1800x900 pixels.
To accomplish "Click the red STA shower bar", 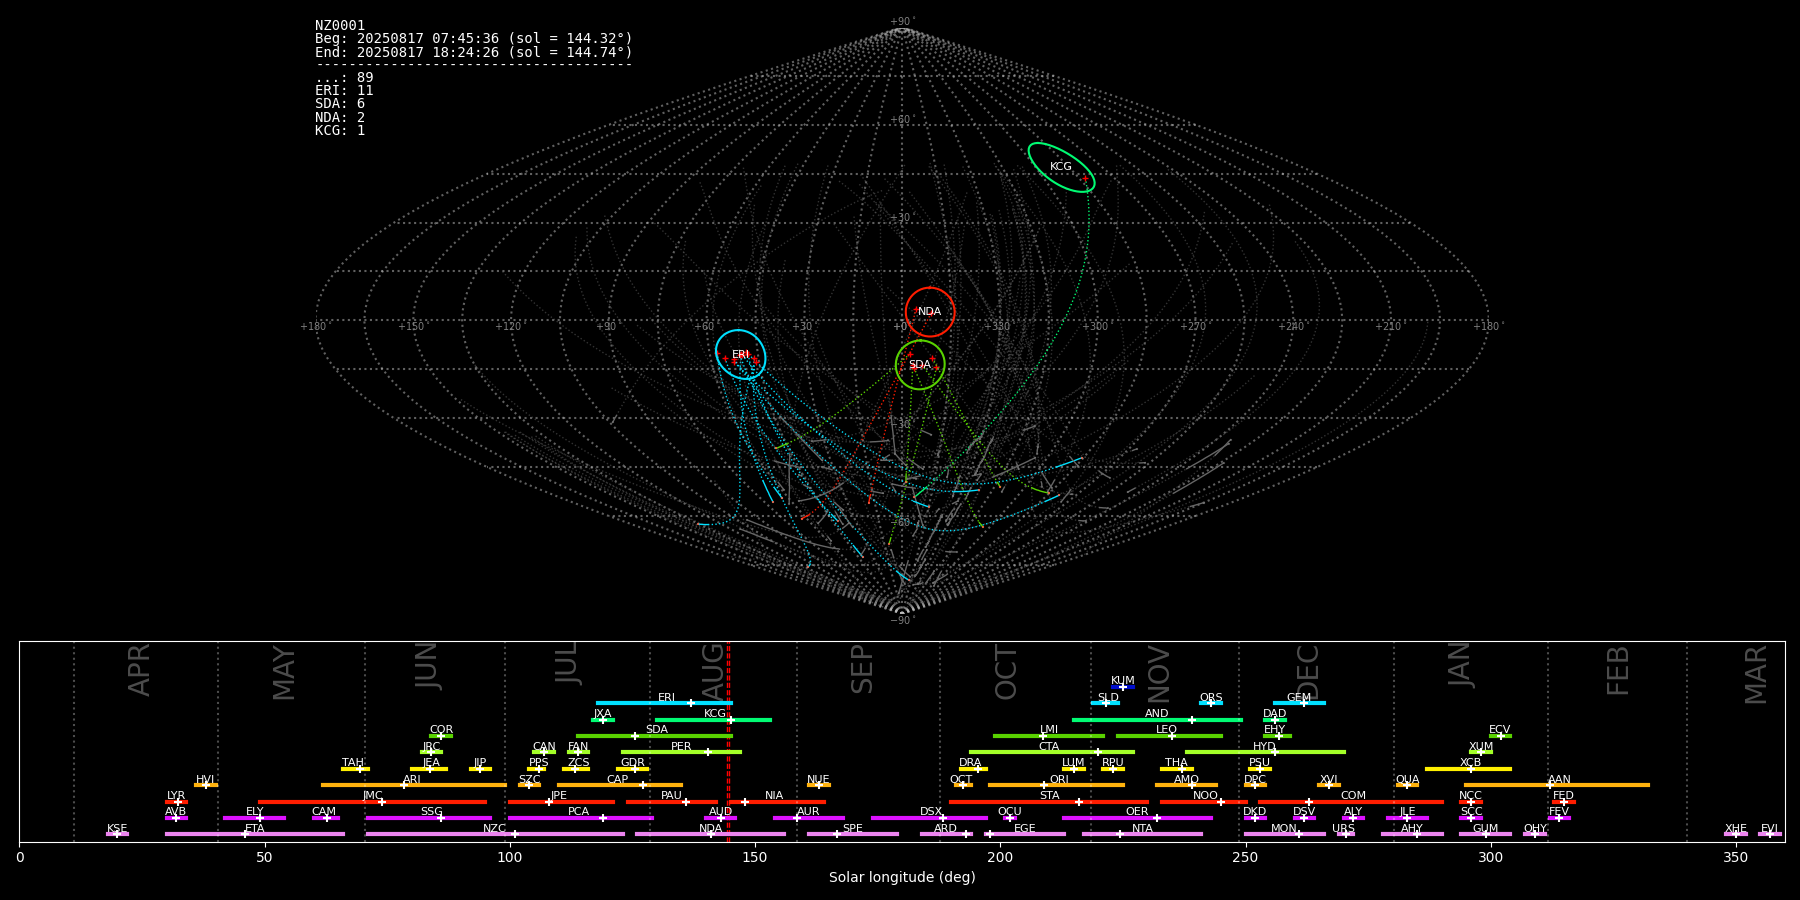I will pyautogui.click(x=1049, y=802).
